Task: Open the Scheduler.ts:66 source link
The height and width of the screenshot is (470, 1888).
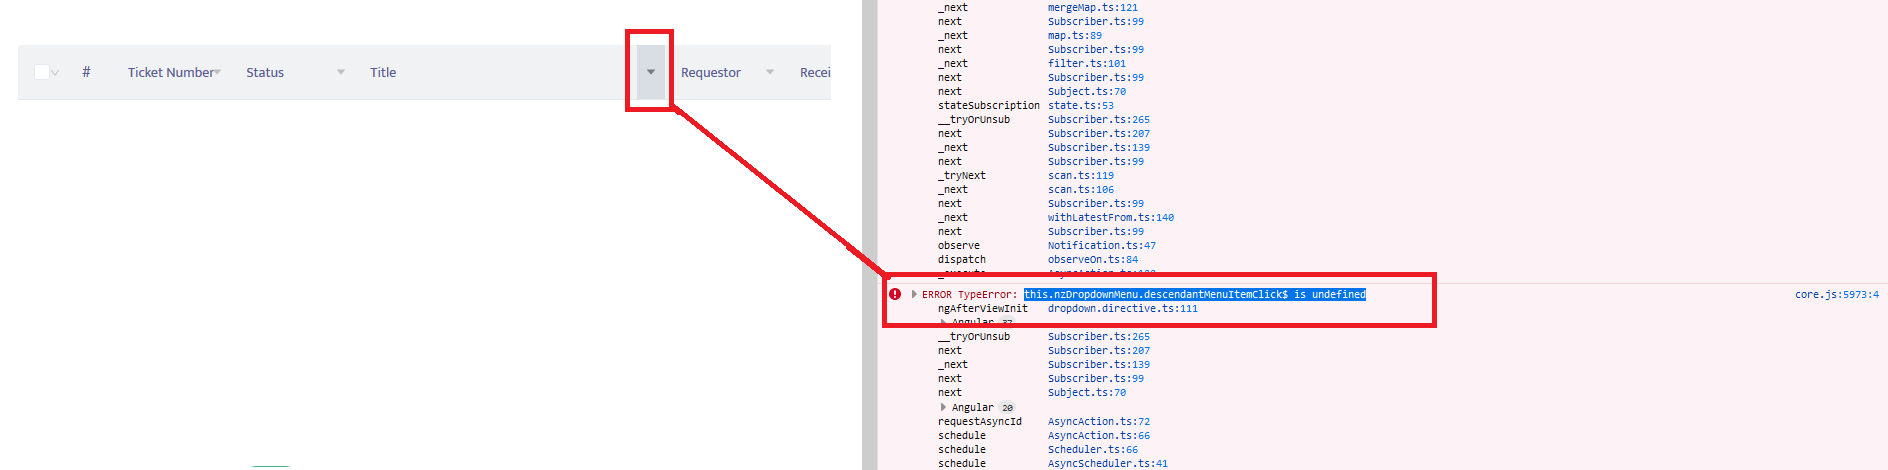Action: coord(1092,449)
